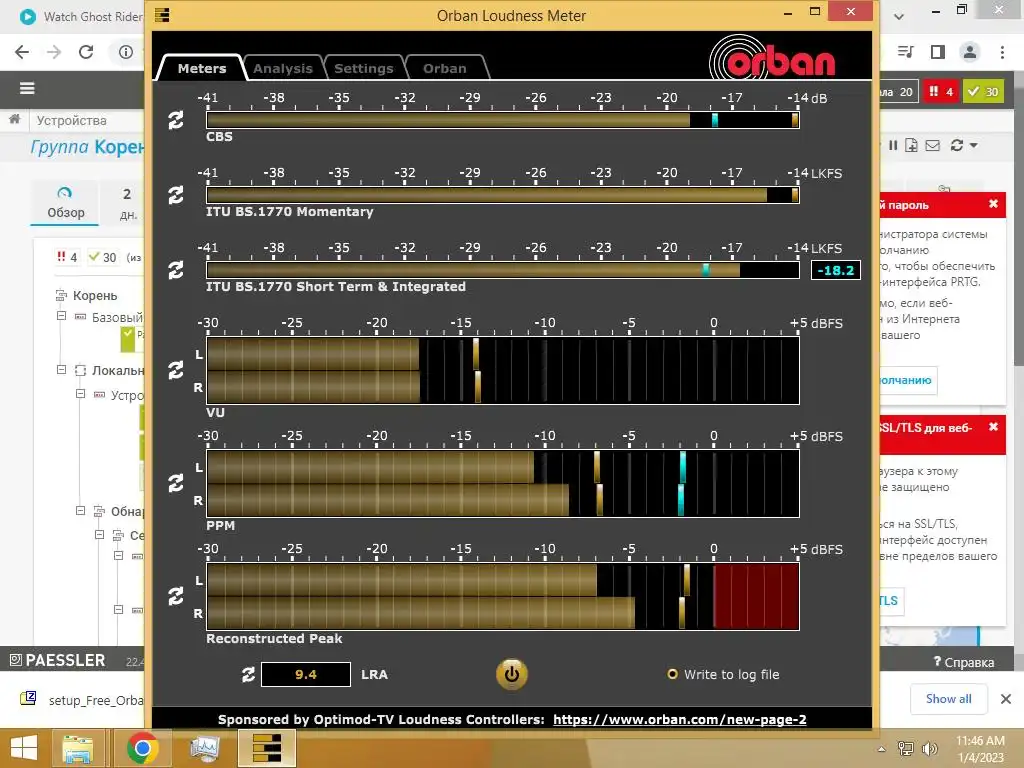Reset the LRA value with refresh icon
The width and height of the screenshot is (1024, 768).
pos(248,675)
